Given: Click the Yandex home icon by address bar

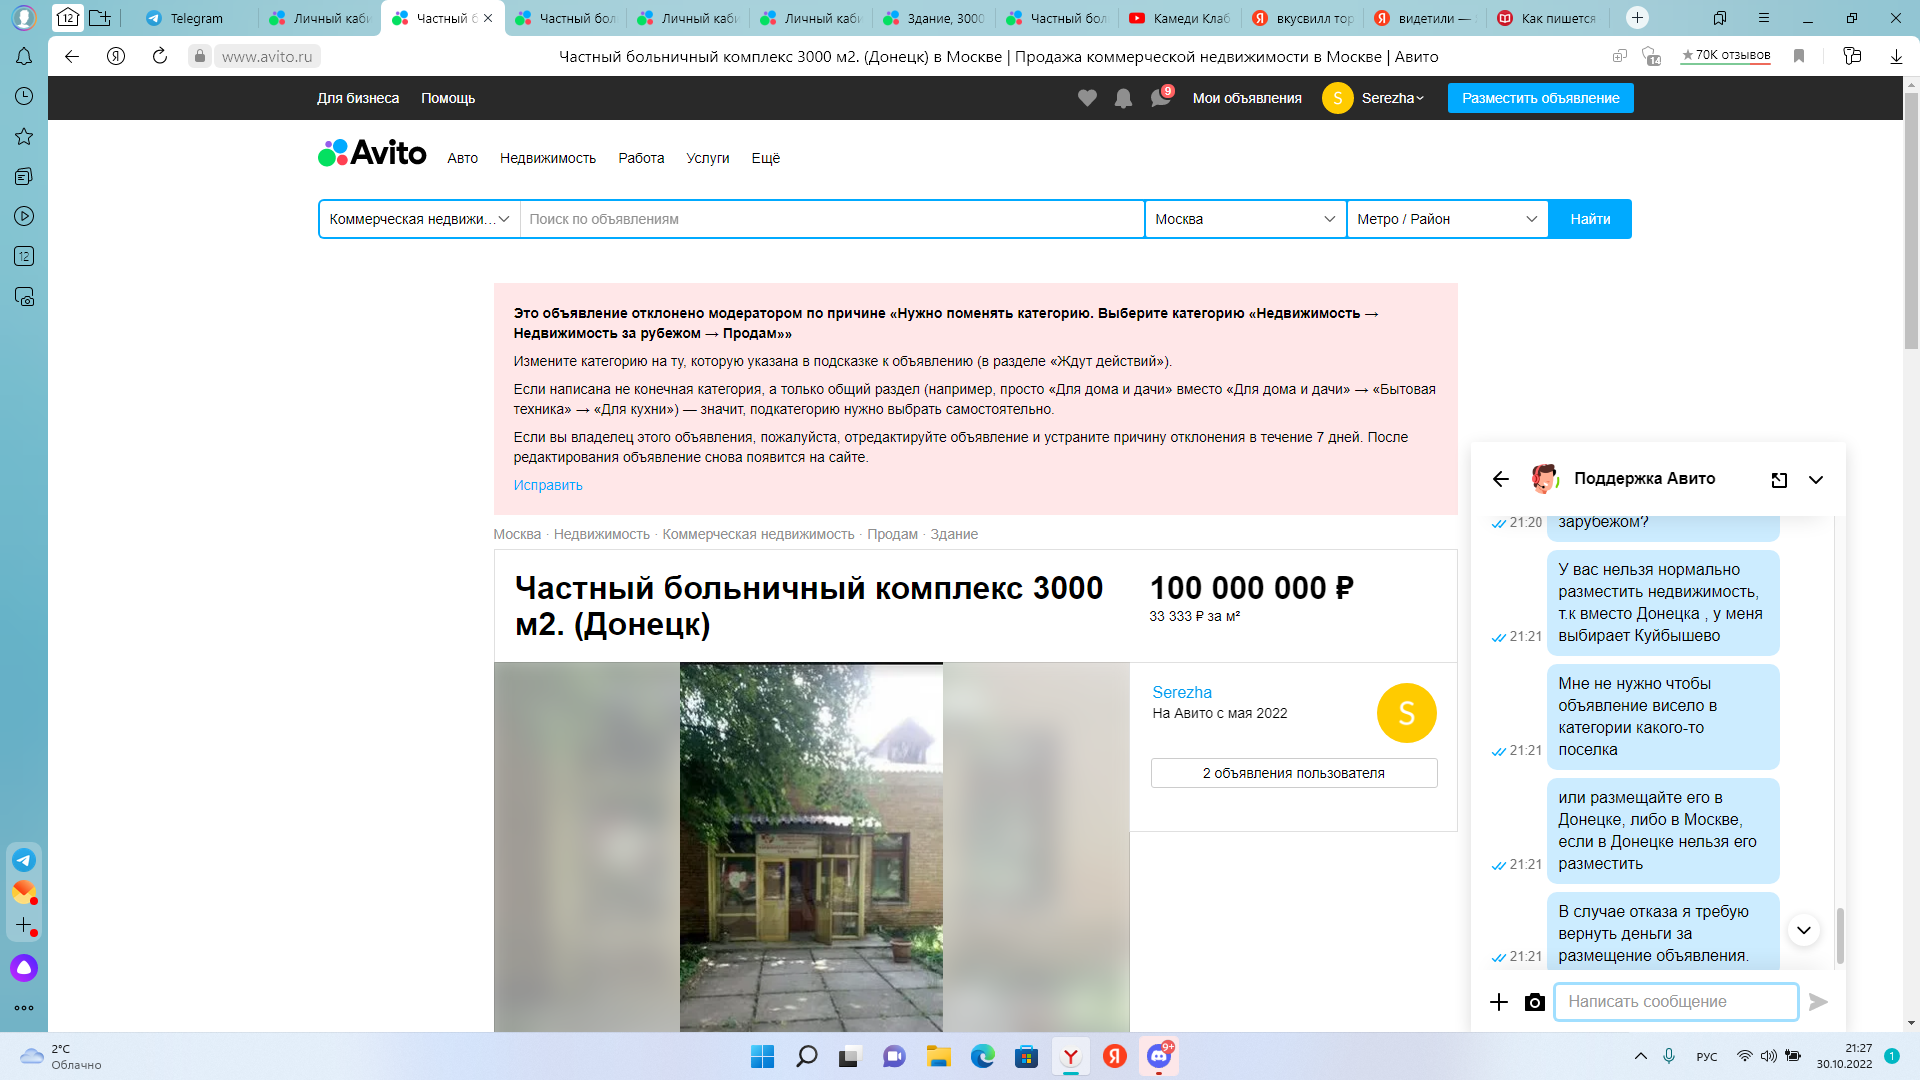Looking at the screenshot, I should [116, 56].
